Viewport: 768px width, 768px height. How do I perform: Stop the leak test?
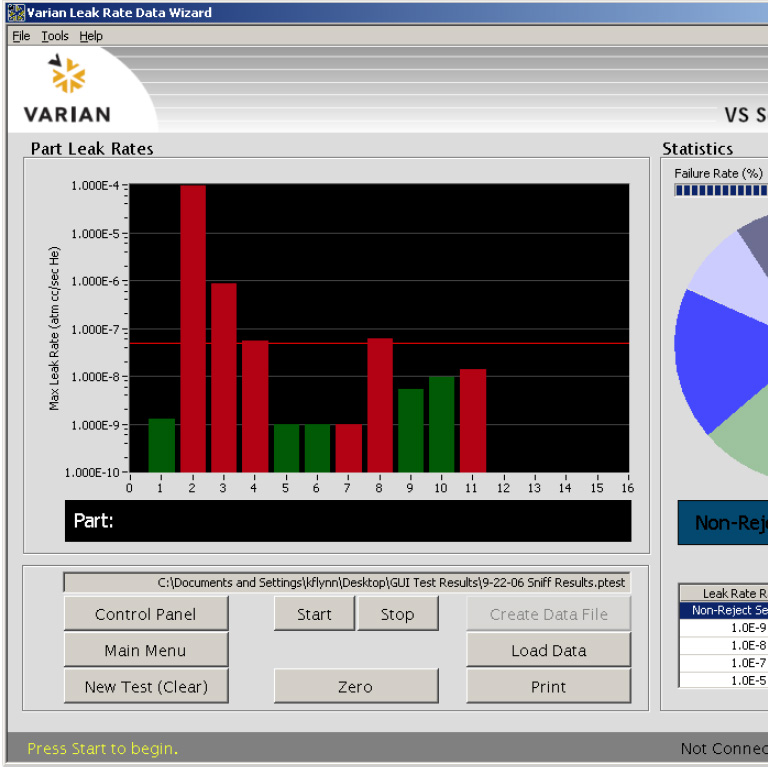coord(398,614)
